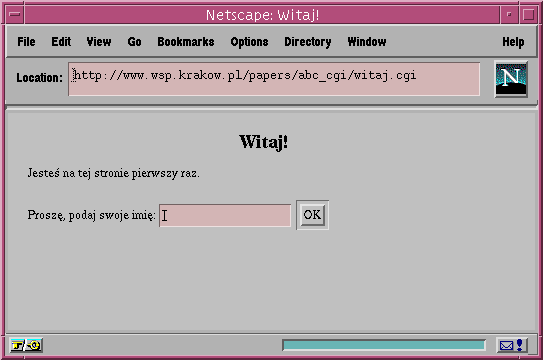Viewport: 543px width, 360px height.
Task: Focus the name input field after imię
Action: point(225,215)
